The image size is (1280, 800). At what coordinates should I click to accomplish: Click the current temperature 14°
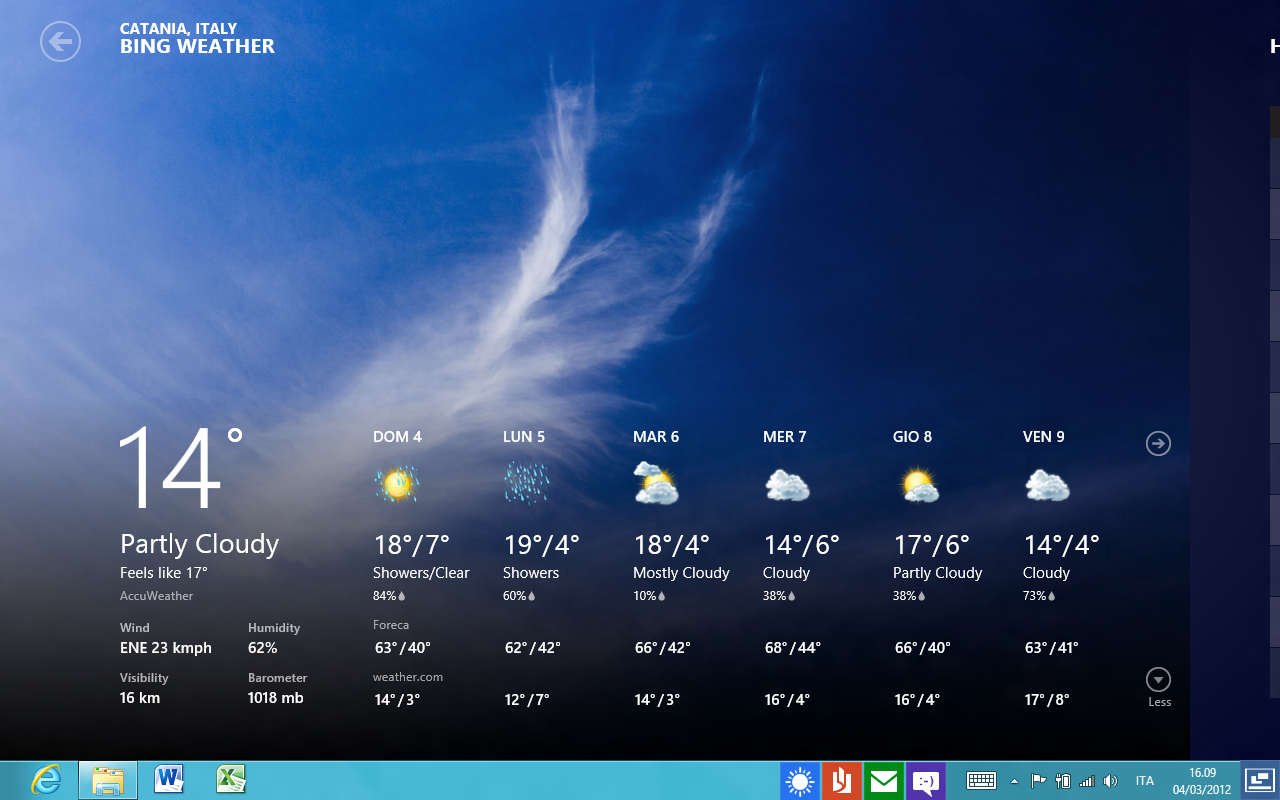[x=181, y=468]
